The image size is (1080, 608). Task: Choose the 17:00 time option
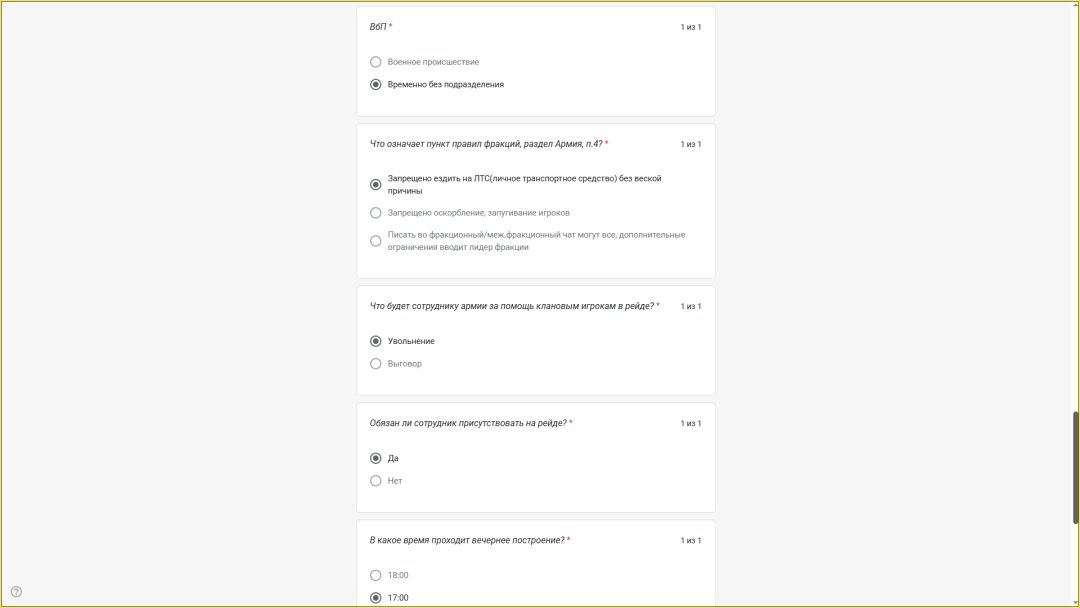(x=376, y=598)
